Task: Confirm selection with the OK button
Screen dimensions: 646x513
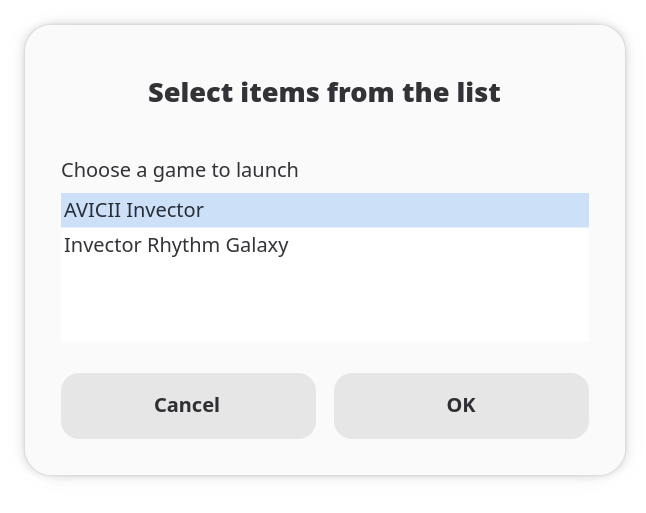Action: coord(461,406)
